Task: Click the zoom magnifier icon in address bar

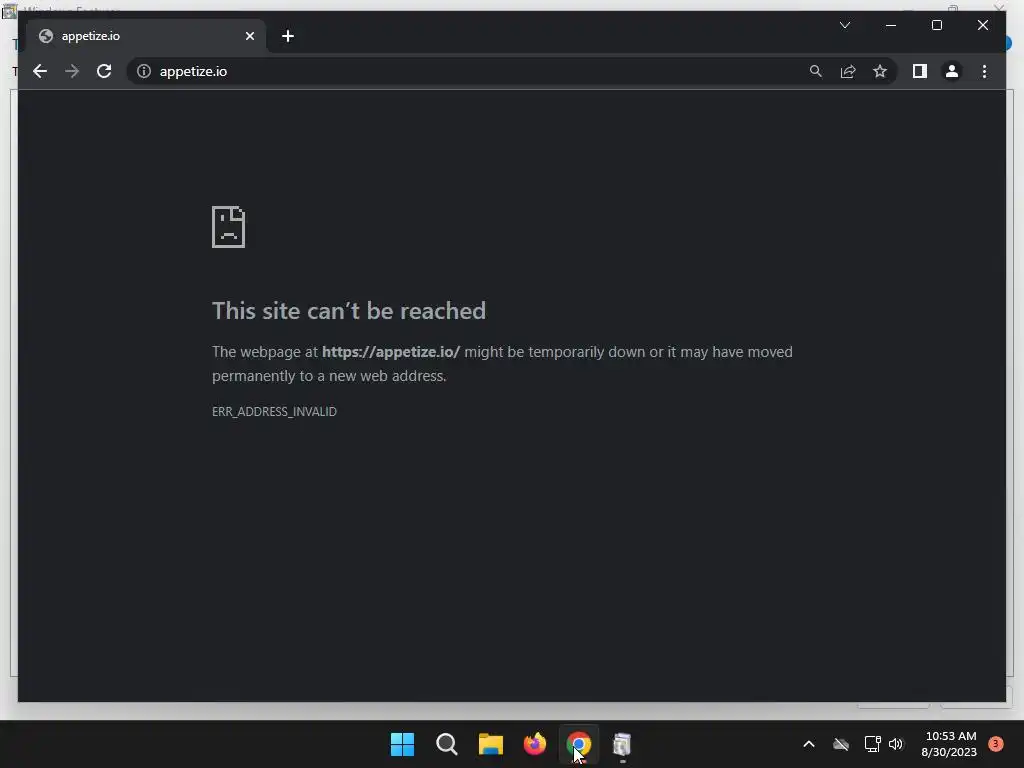Action: point(816,71)
